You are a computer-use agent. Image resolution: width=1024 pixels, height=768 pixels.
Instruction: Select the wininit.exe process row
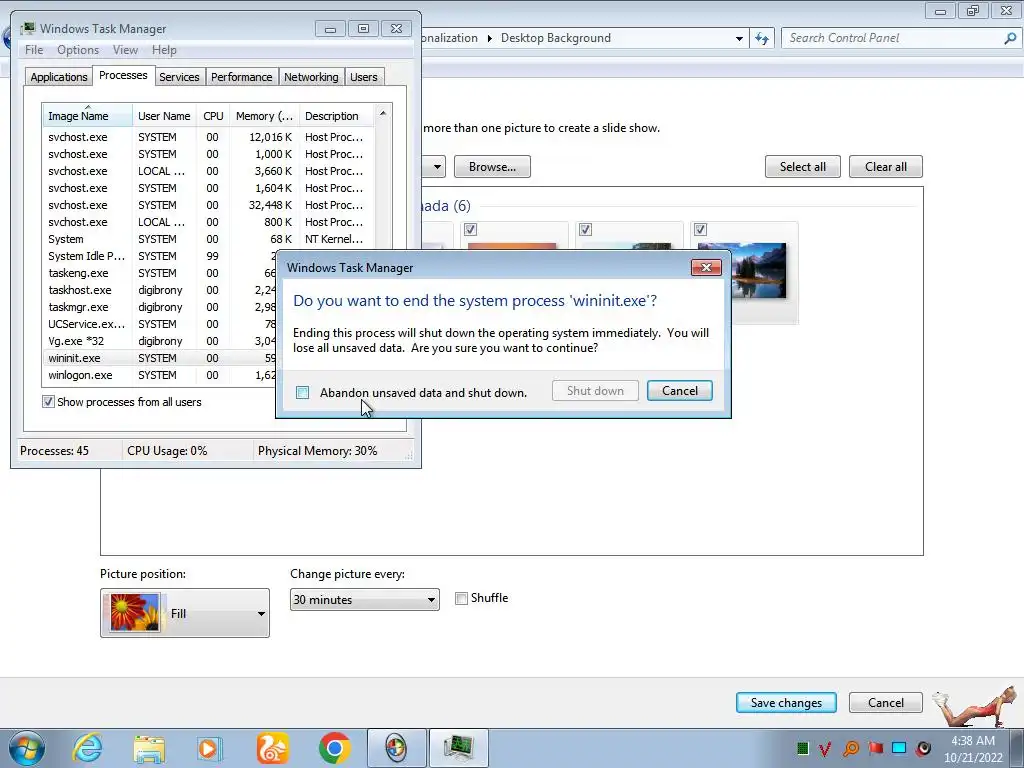click(159, 358)
